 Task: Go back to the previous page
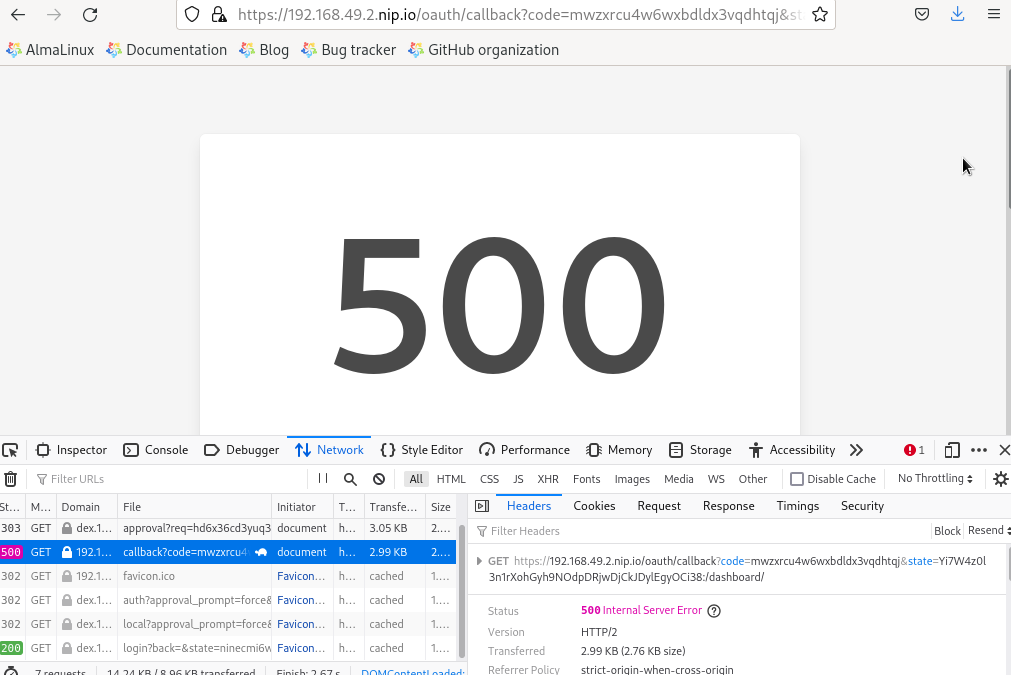18,14
